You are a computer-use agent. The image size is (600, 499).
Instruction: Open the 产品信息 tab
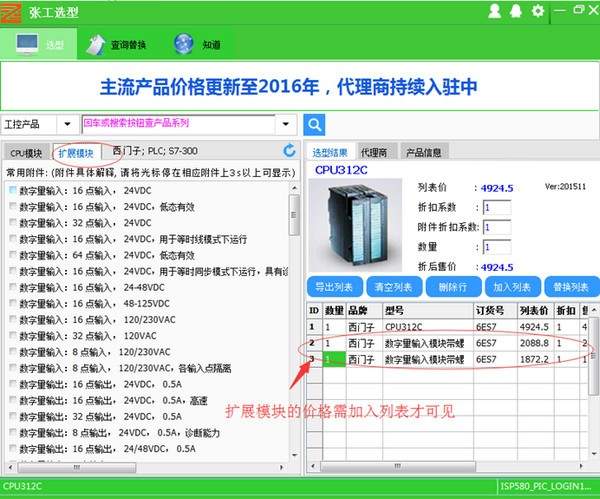pos(423,153)
